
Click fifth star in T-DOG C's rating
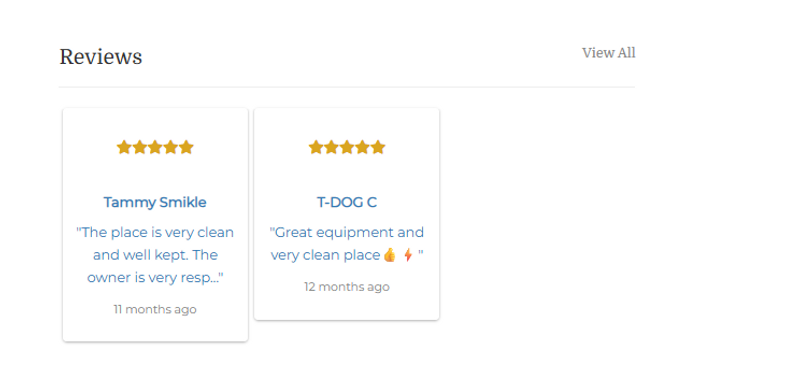(x=378, y=147)
